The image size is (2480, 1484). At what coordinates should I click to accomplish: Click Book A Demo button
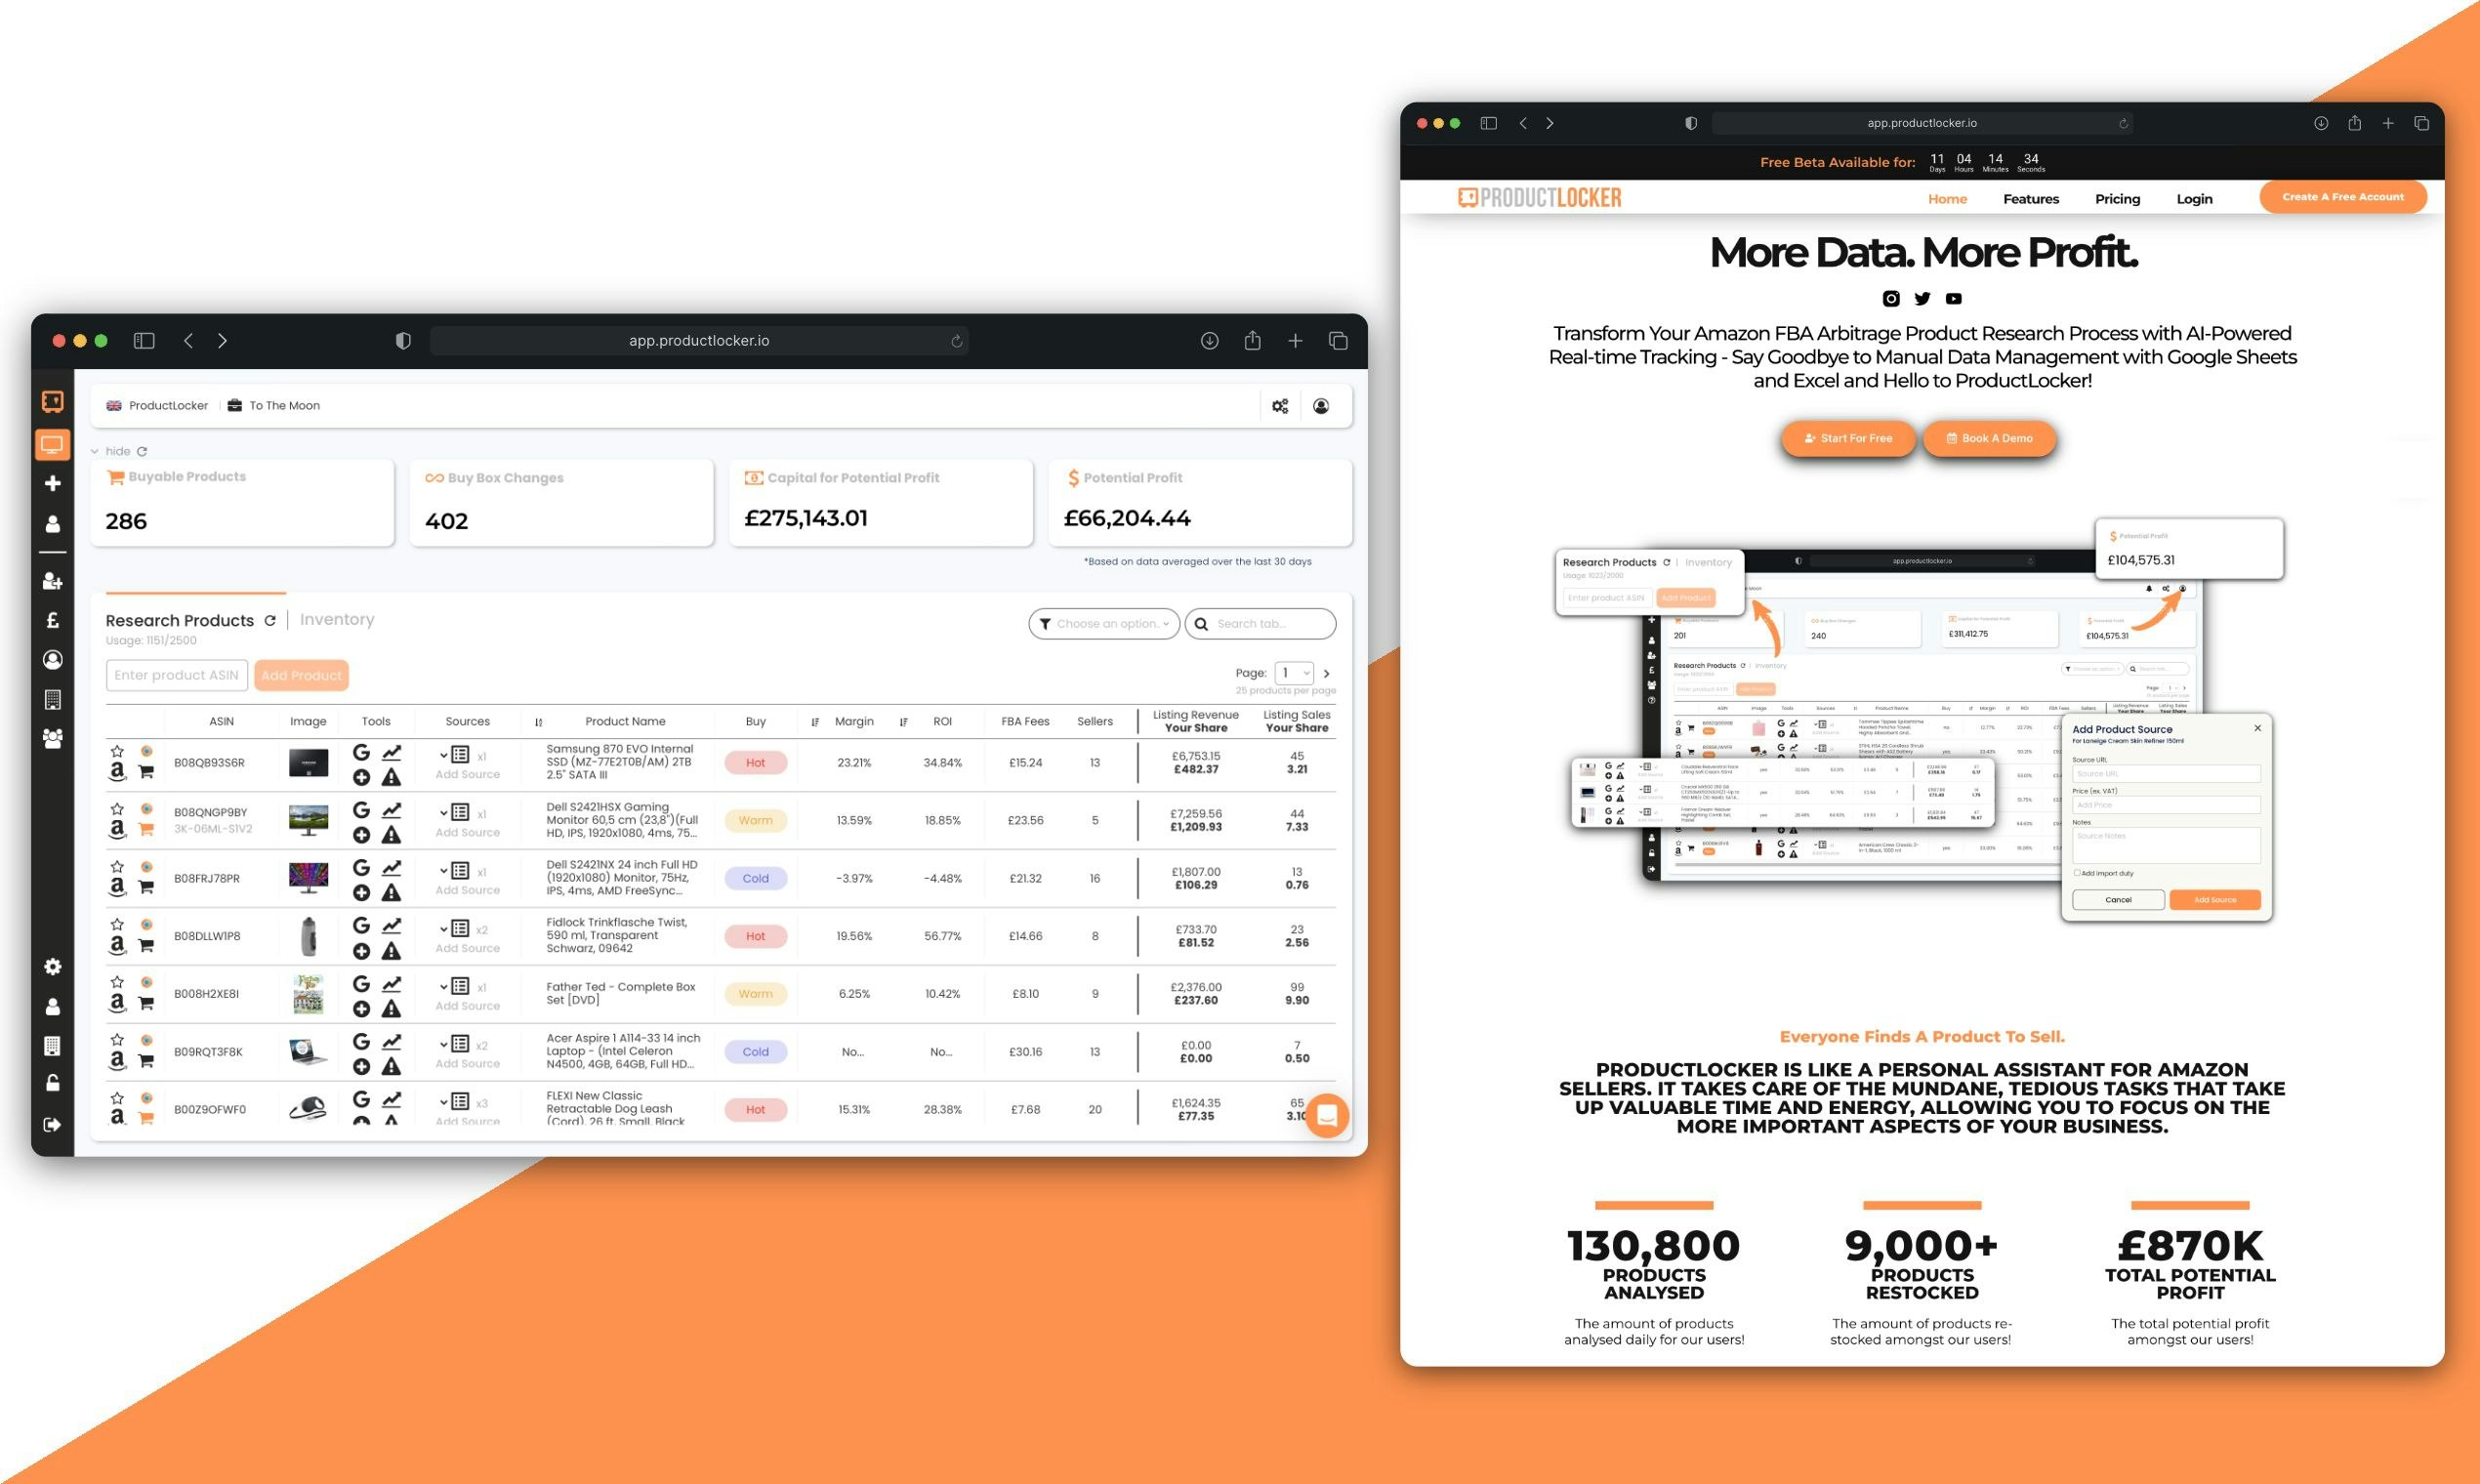pyautogui.click(x=1989, y=438)
